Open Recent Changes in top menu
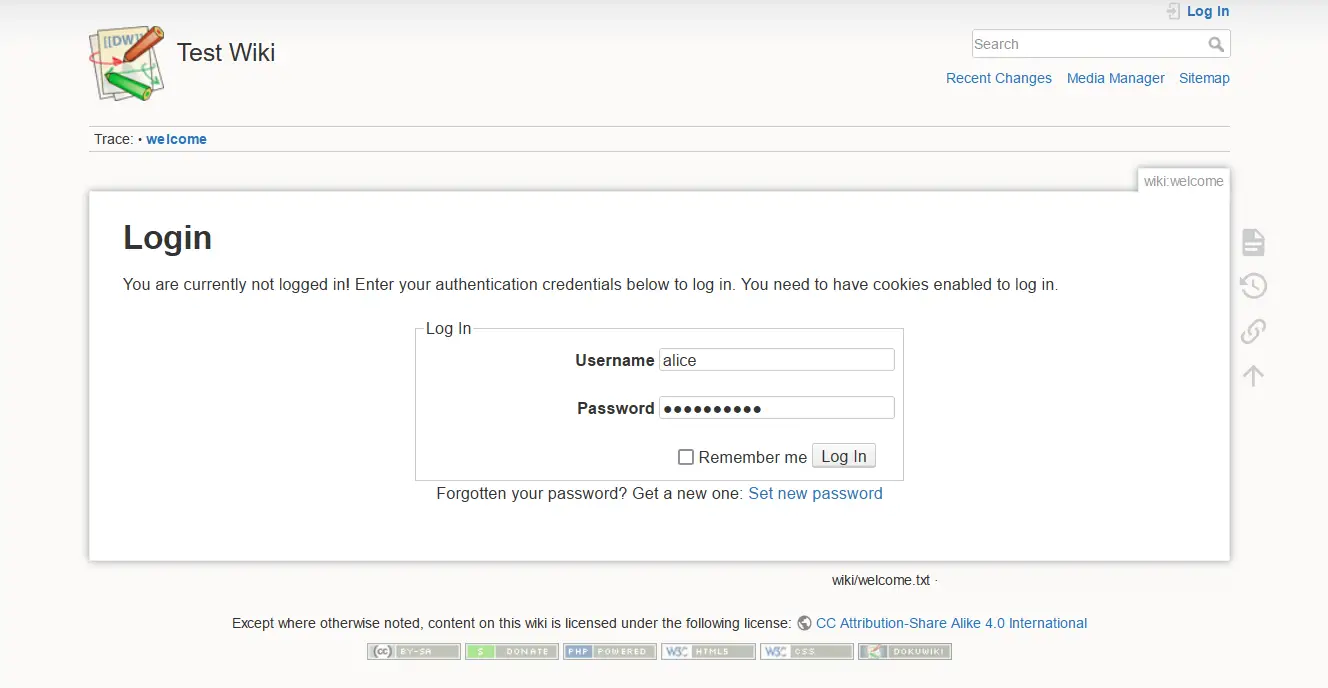The width and height of the screenshot is (1328, 688). 999,78
